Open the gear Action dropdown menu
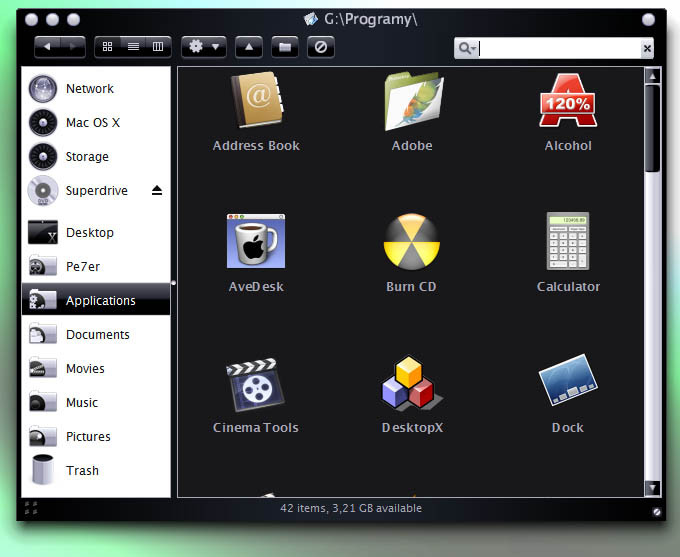 (204, 46)
